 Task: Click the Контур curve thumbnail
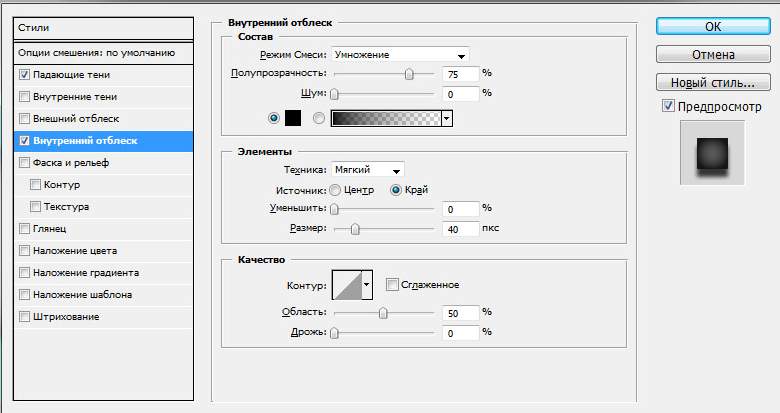tap(347, 285)
